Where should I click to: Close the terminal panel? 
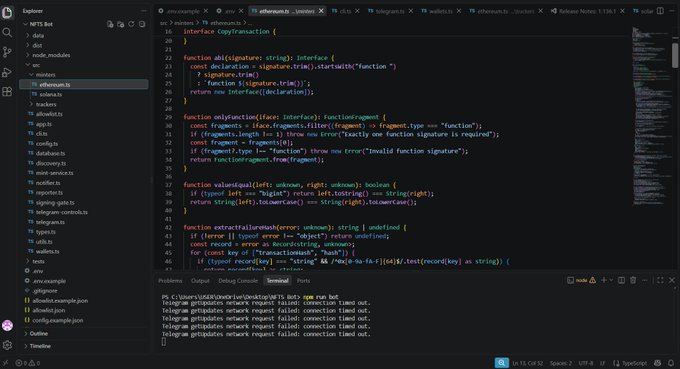672,281
